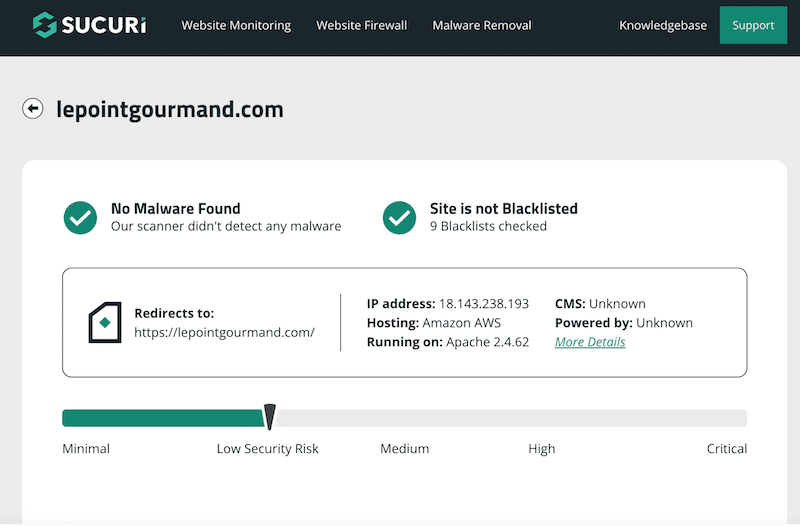
Task: Open the Website Monitoring menu
Action: tap(236, 26)
